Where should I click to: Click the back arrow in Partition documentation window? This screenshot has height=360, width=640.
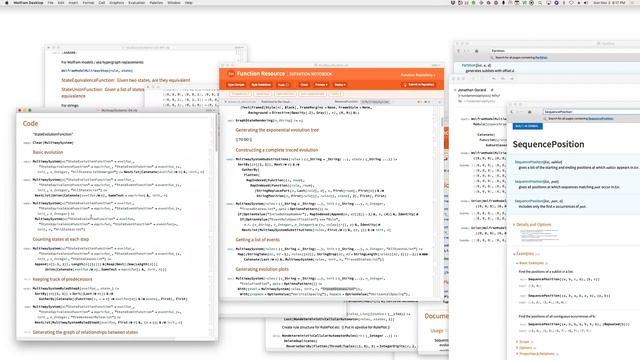458,51
